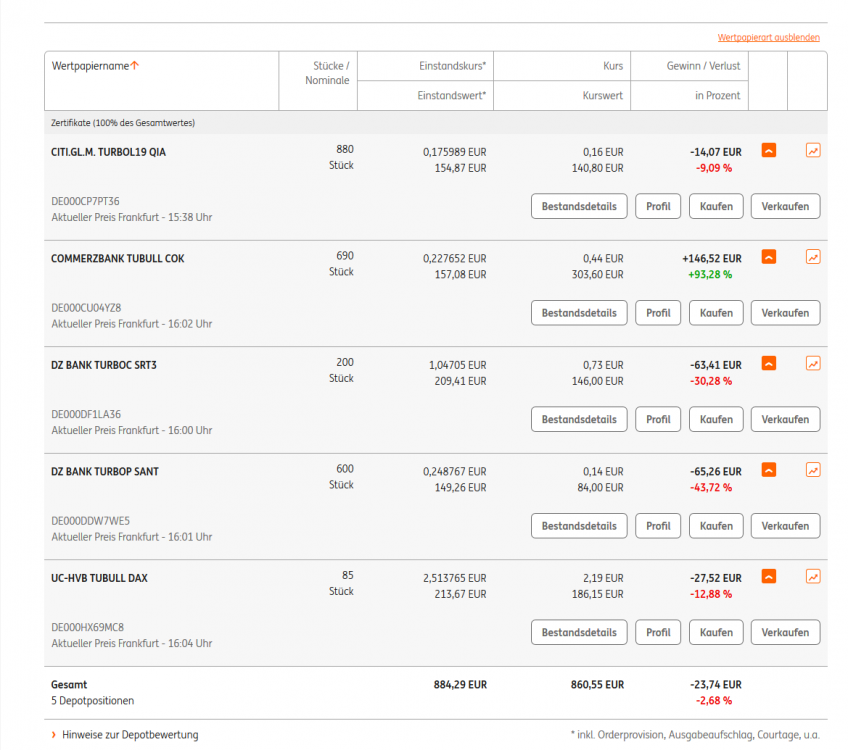
Task: Open chart for COMMERZBANK TUBULL COK
Action: [x=813, y=257]
